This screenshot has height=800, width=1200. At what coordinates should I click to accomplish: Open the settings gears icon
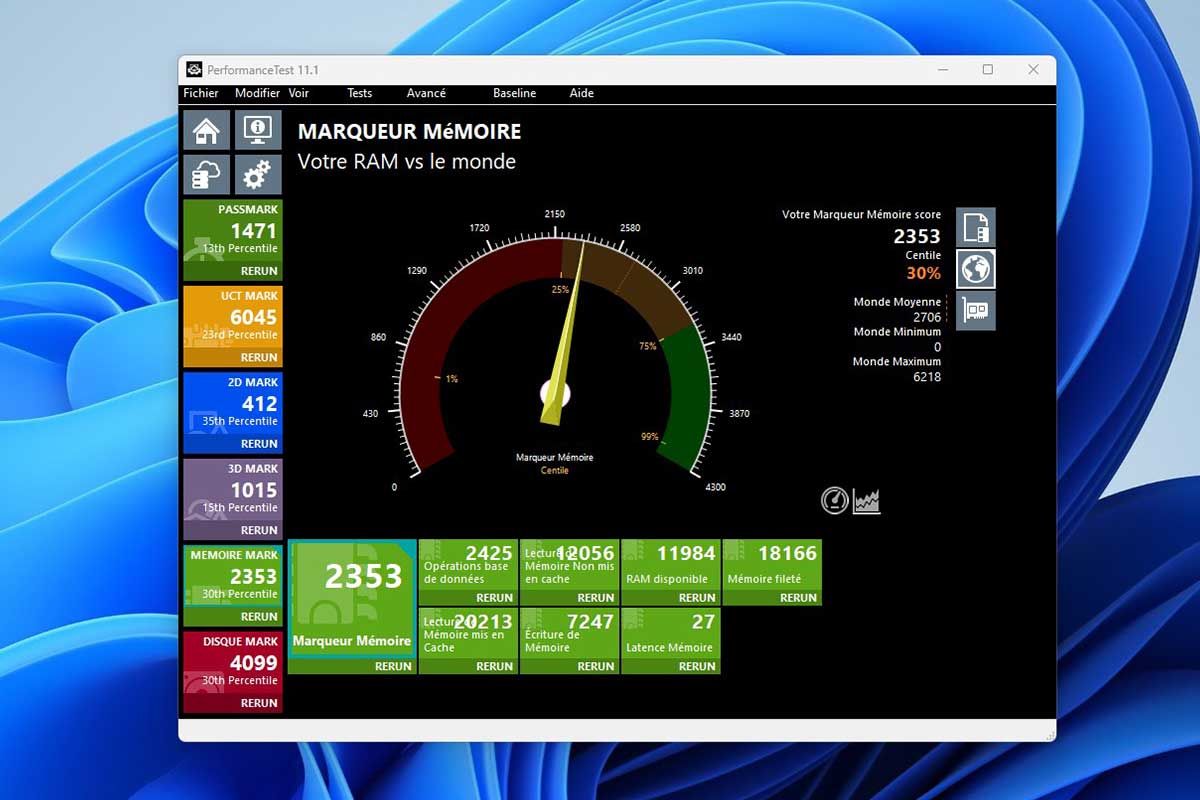pos(258,175)
